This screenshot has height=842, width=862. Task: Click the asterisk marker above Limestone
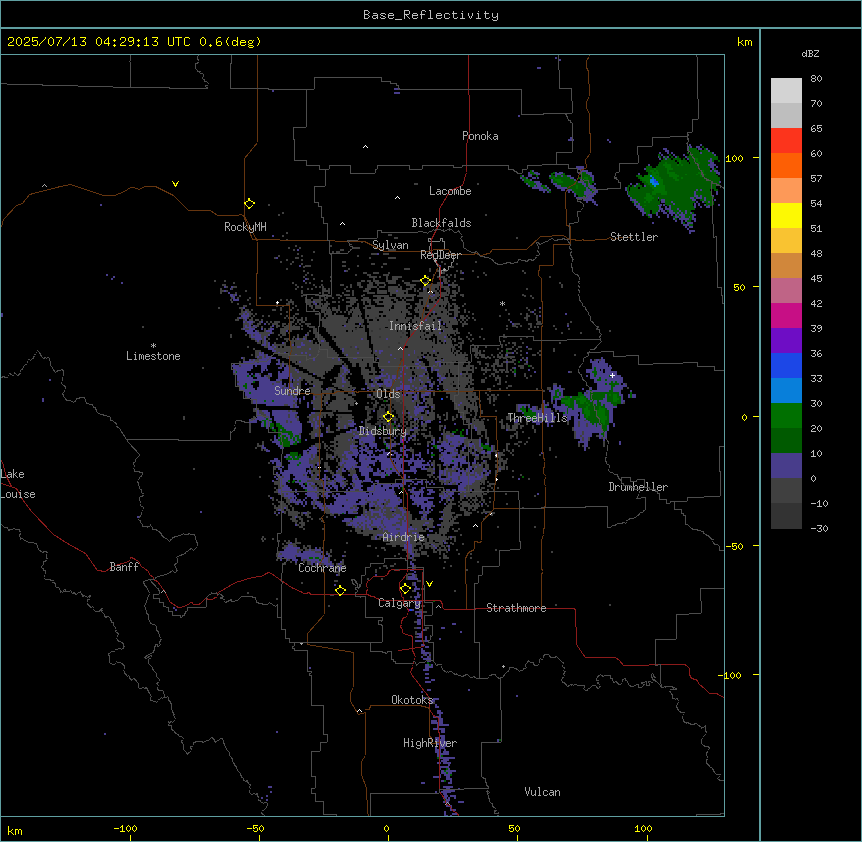[x=153, y=346]
